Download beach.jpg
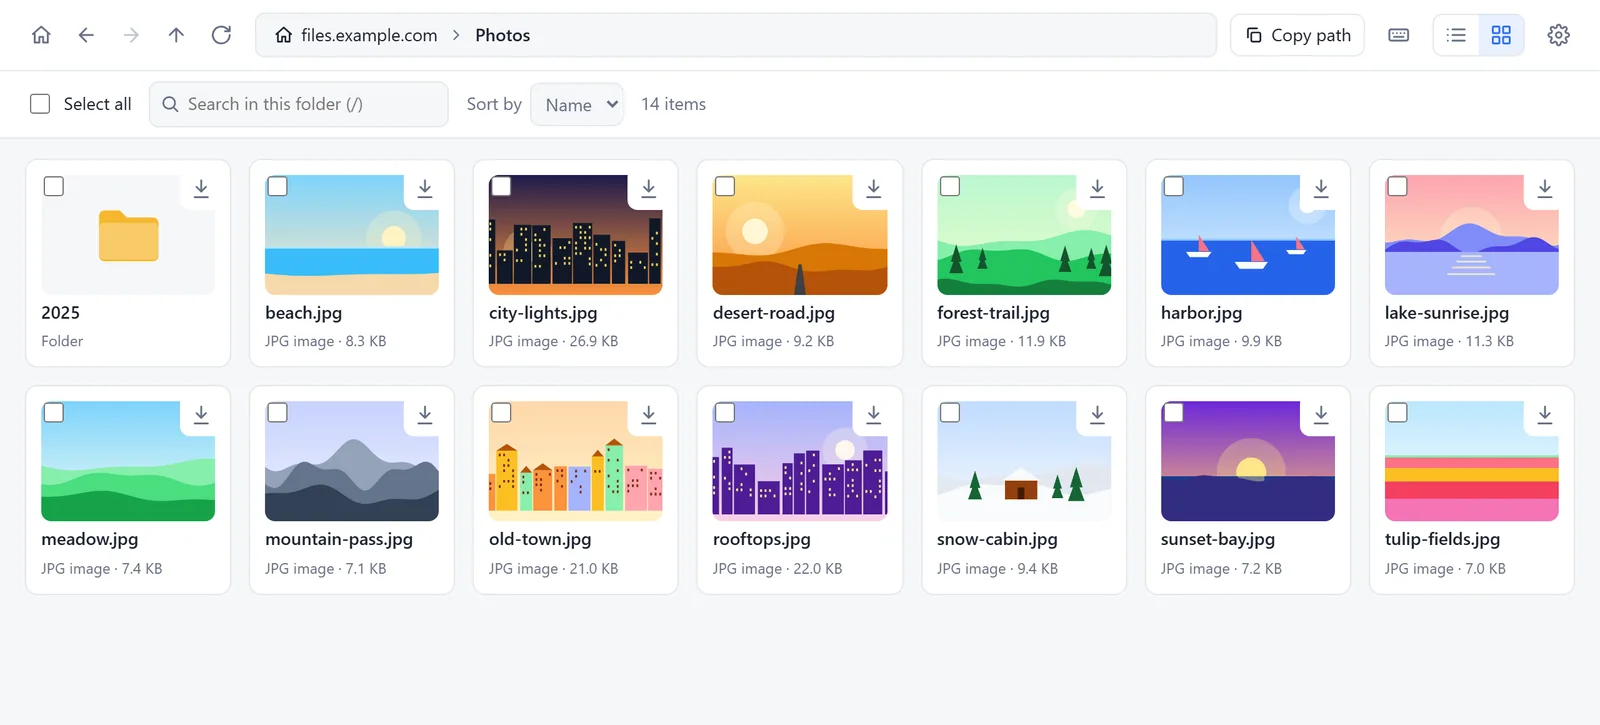The width and height of the screenshot is (1600, 725). pos(425,188)
